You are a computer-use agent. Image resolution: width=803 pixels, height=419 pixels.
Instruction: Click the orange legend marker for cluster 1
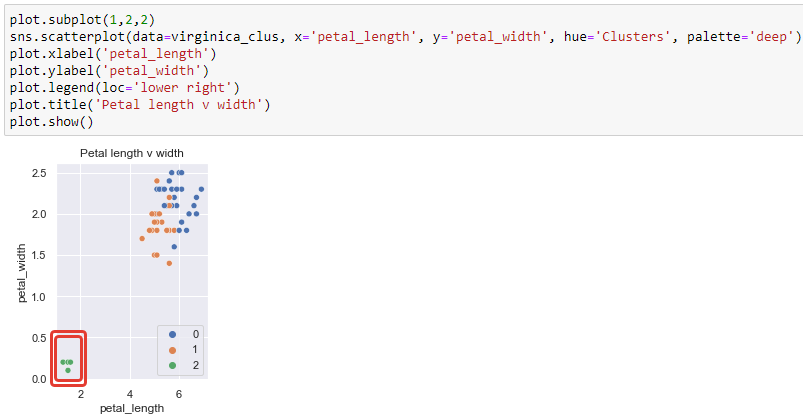tap(172, 349)
